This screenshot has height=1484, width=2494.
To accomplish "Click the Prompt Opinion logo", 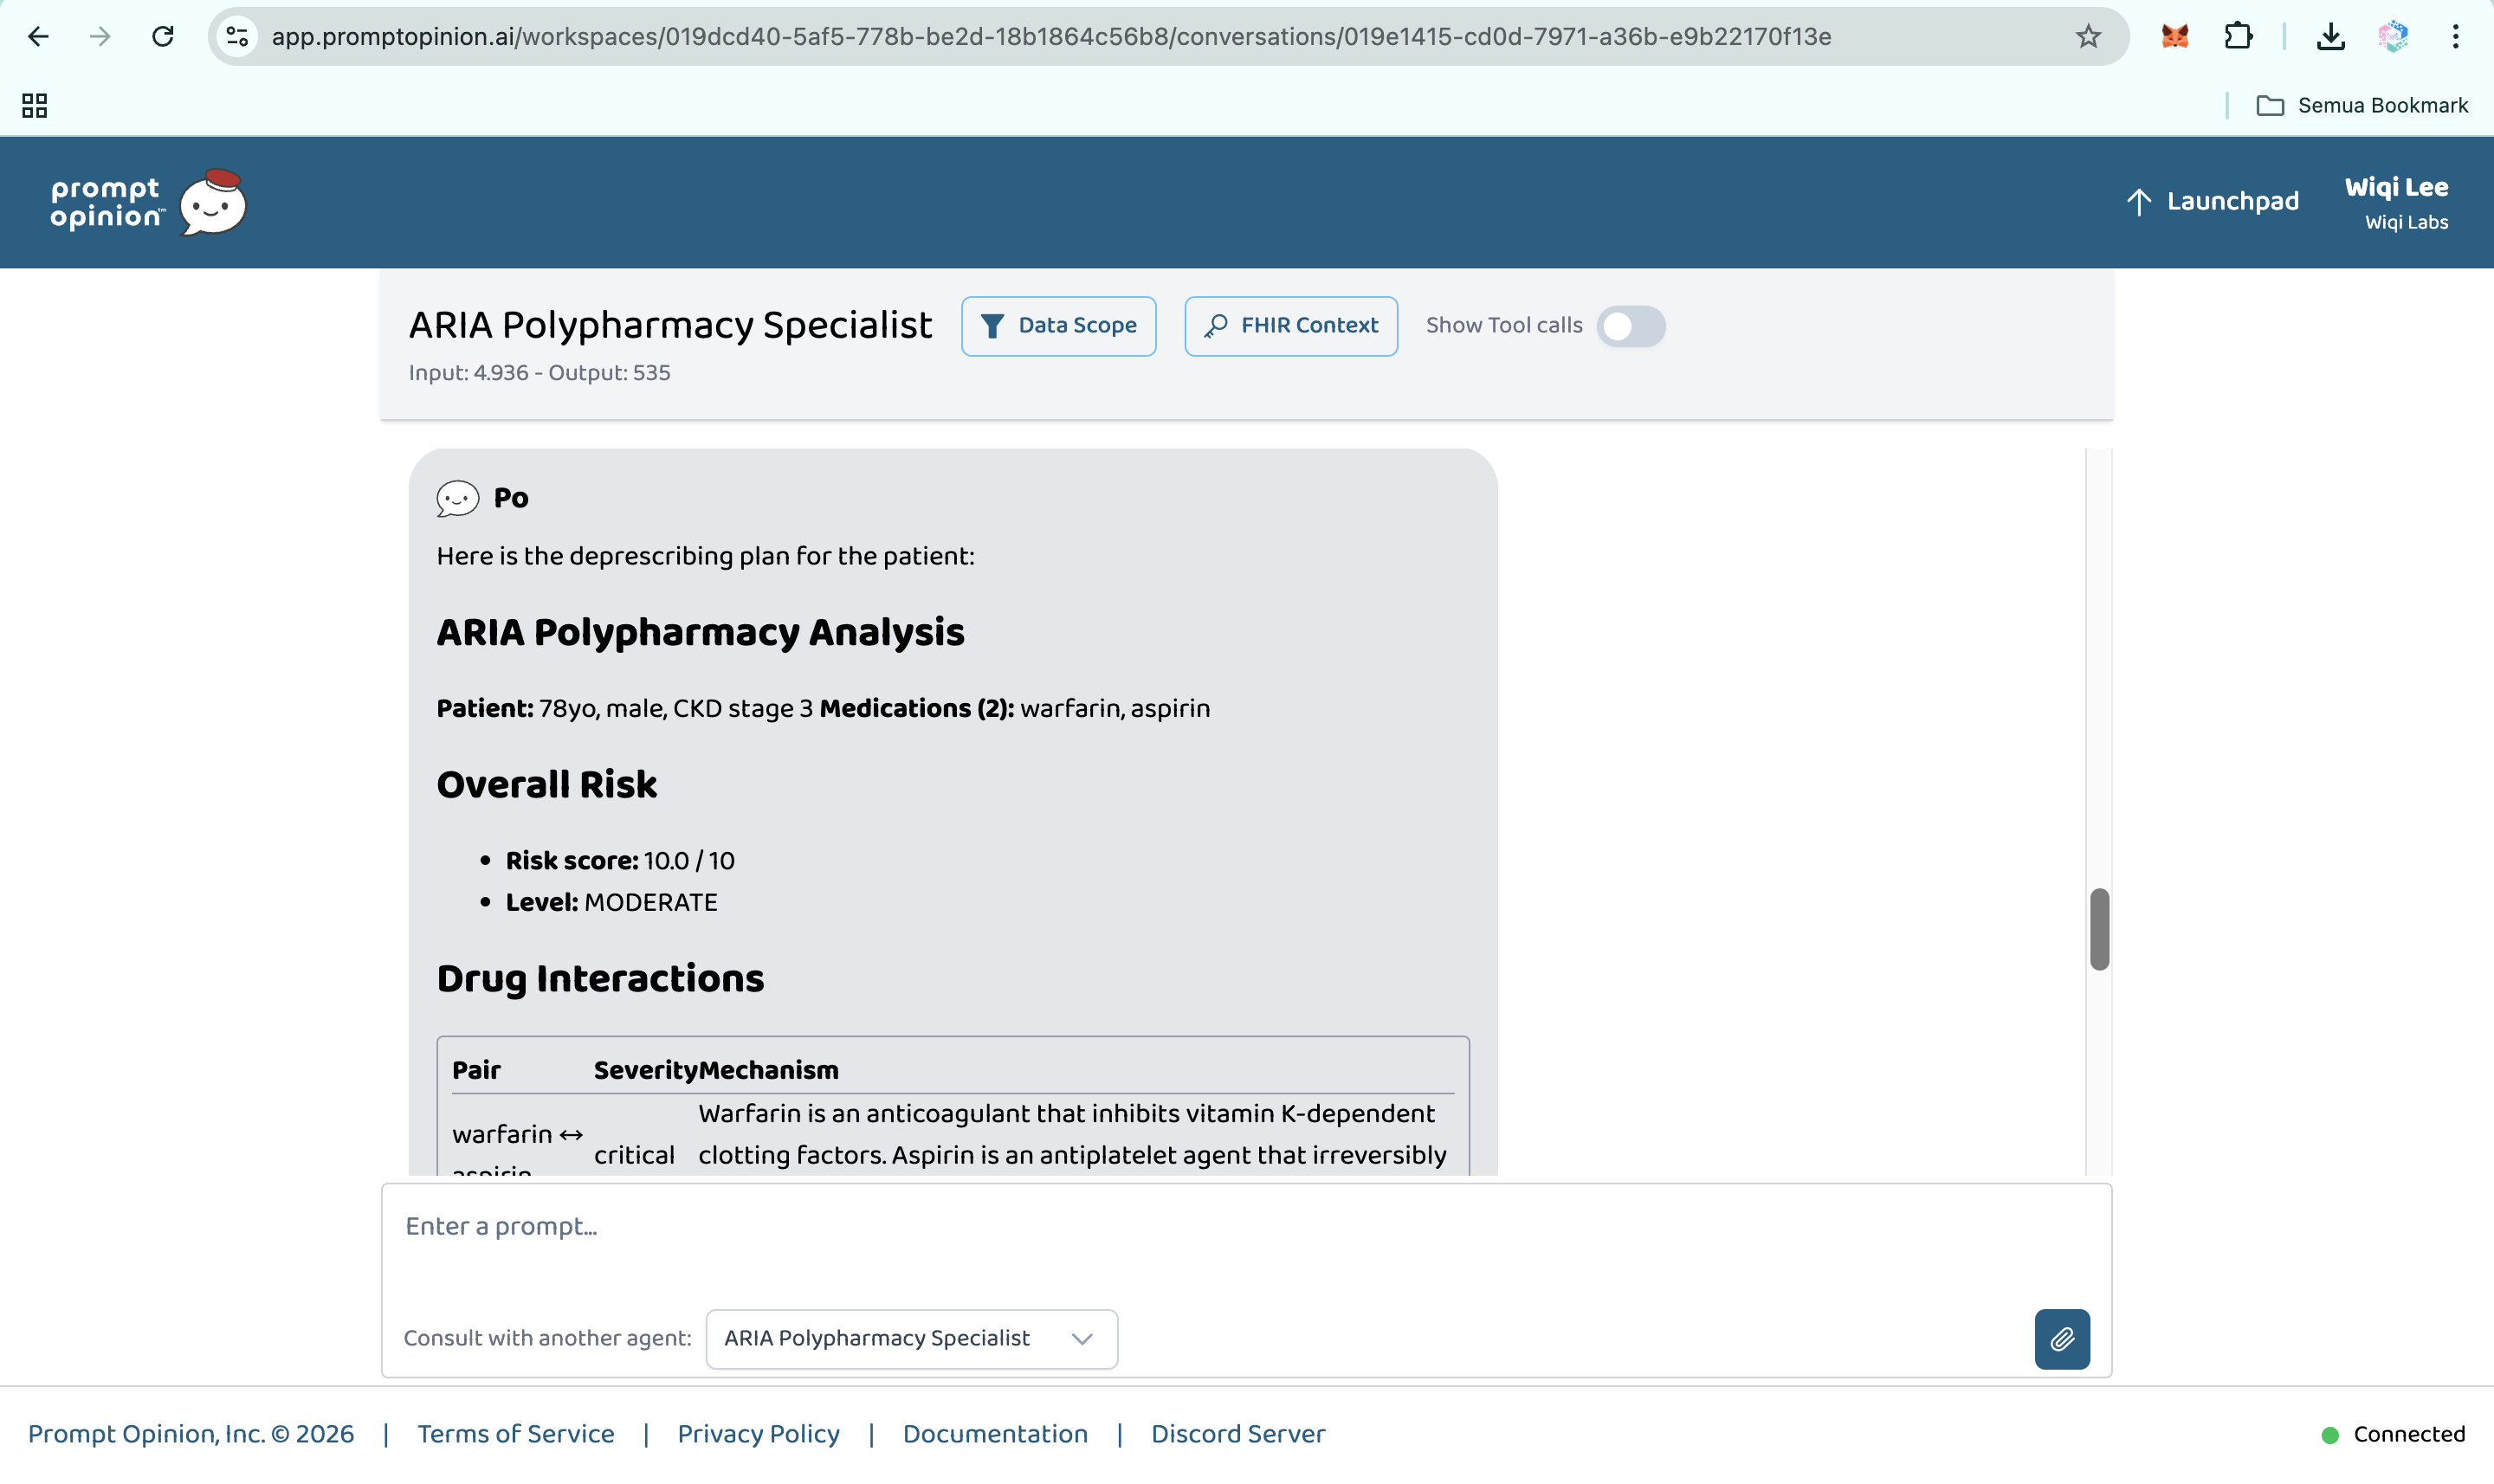I will 148,202.
